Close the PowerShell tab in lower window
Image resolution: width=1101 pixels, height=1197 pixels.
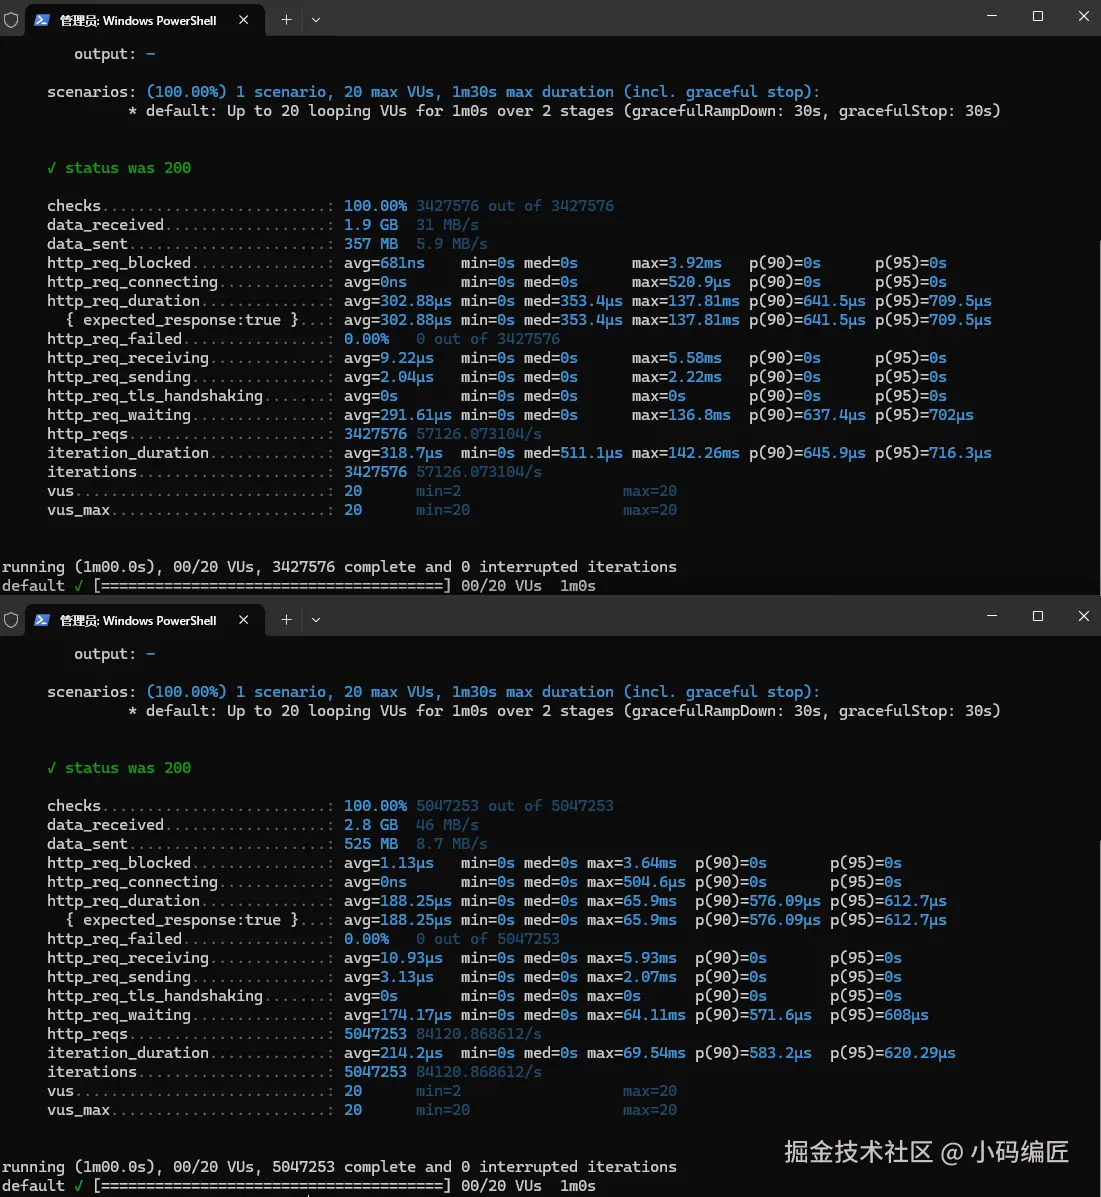tap(244, 620)
